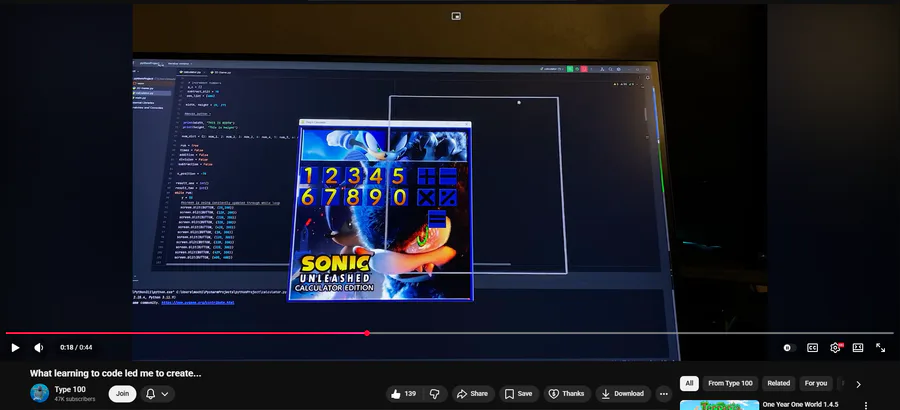Toggle full screen mode
Screen dimensions: 900x410
[x=880, y=347]
